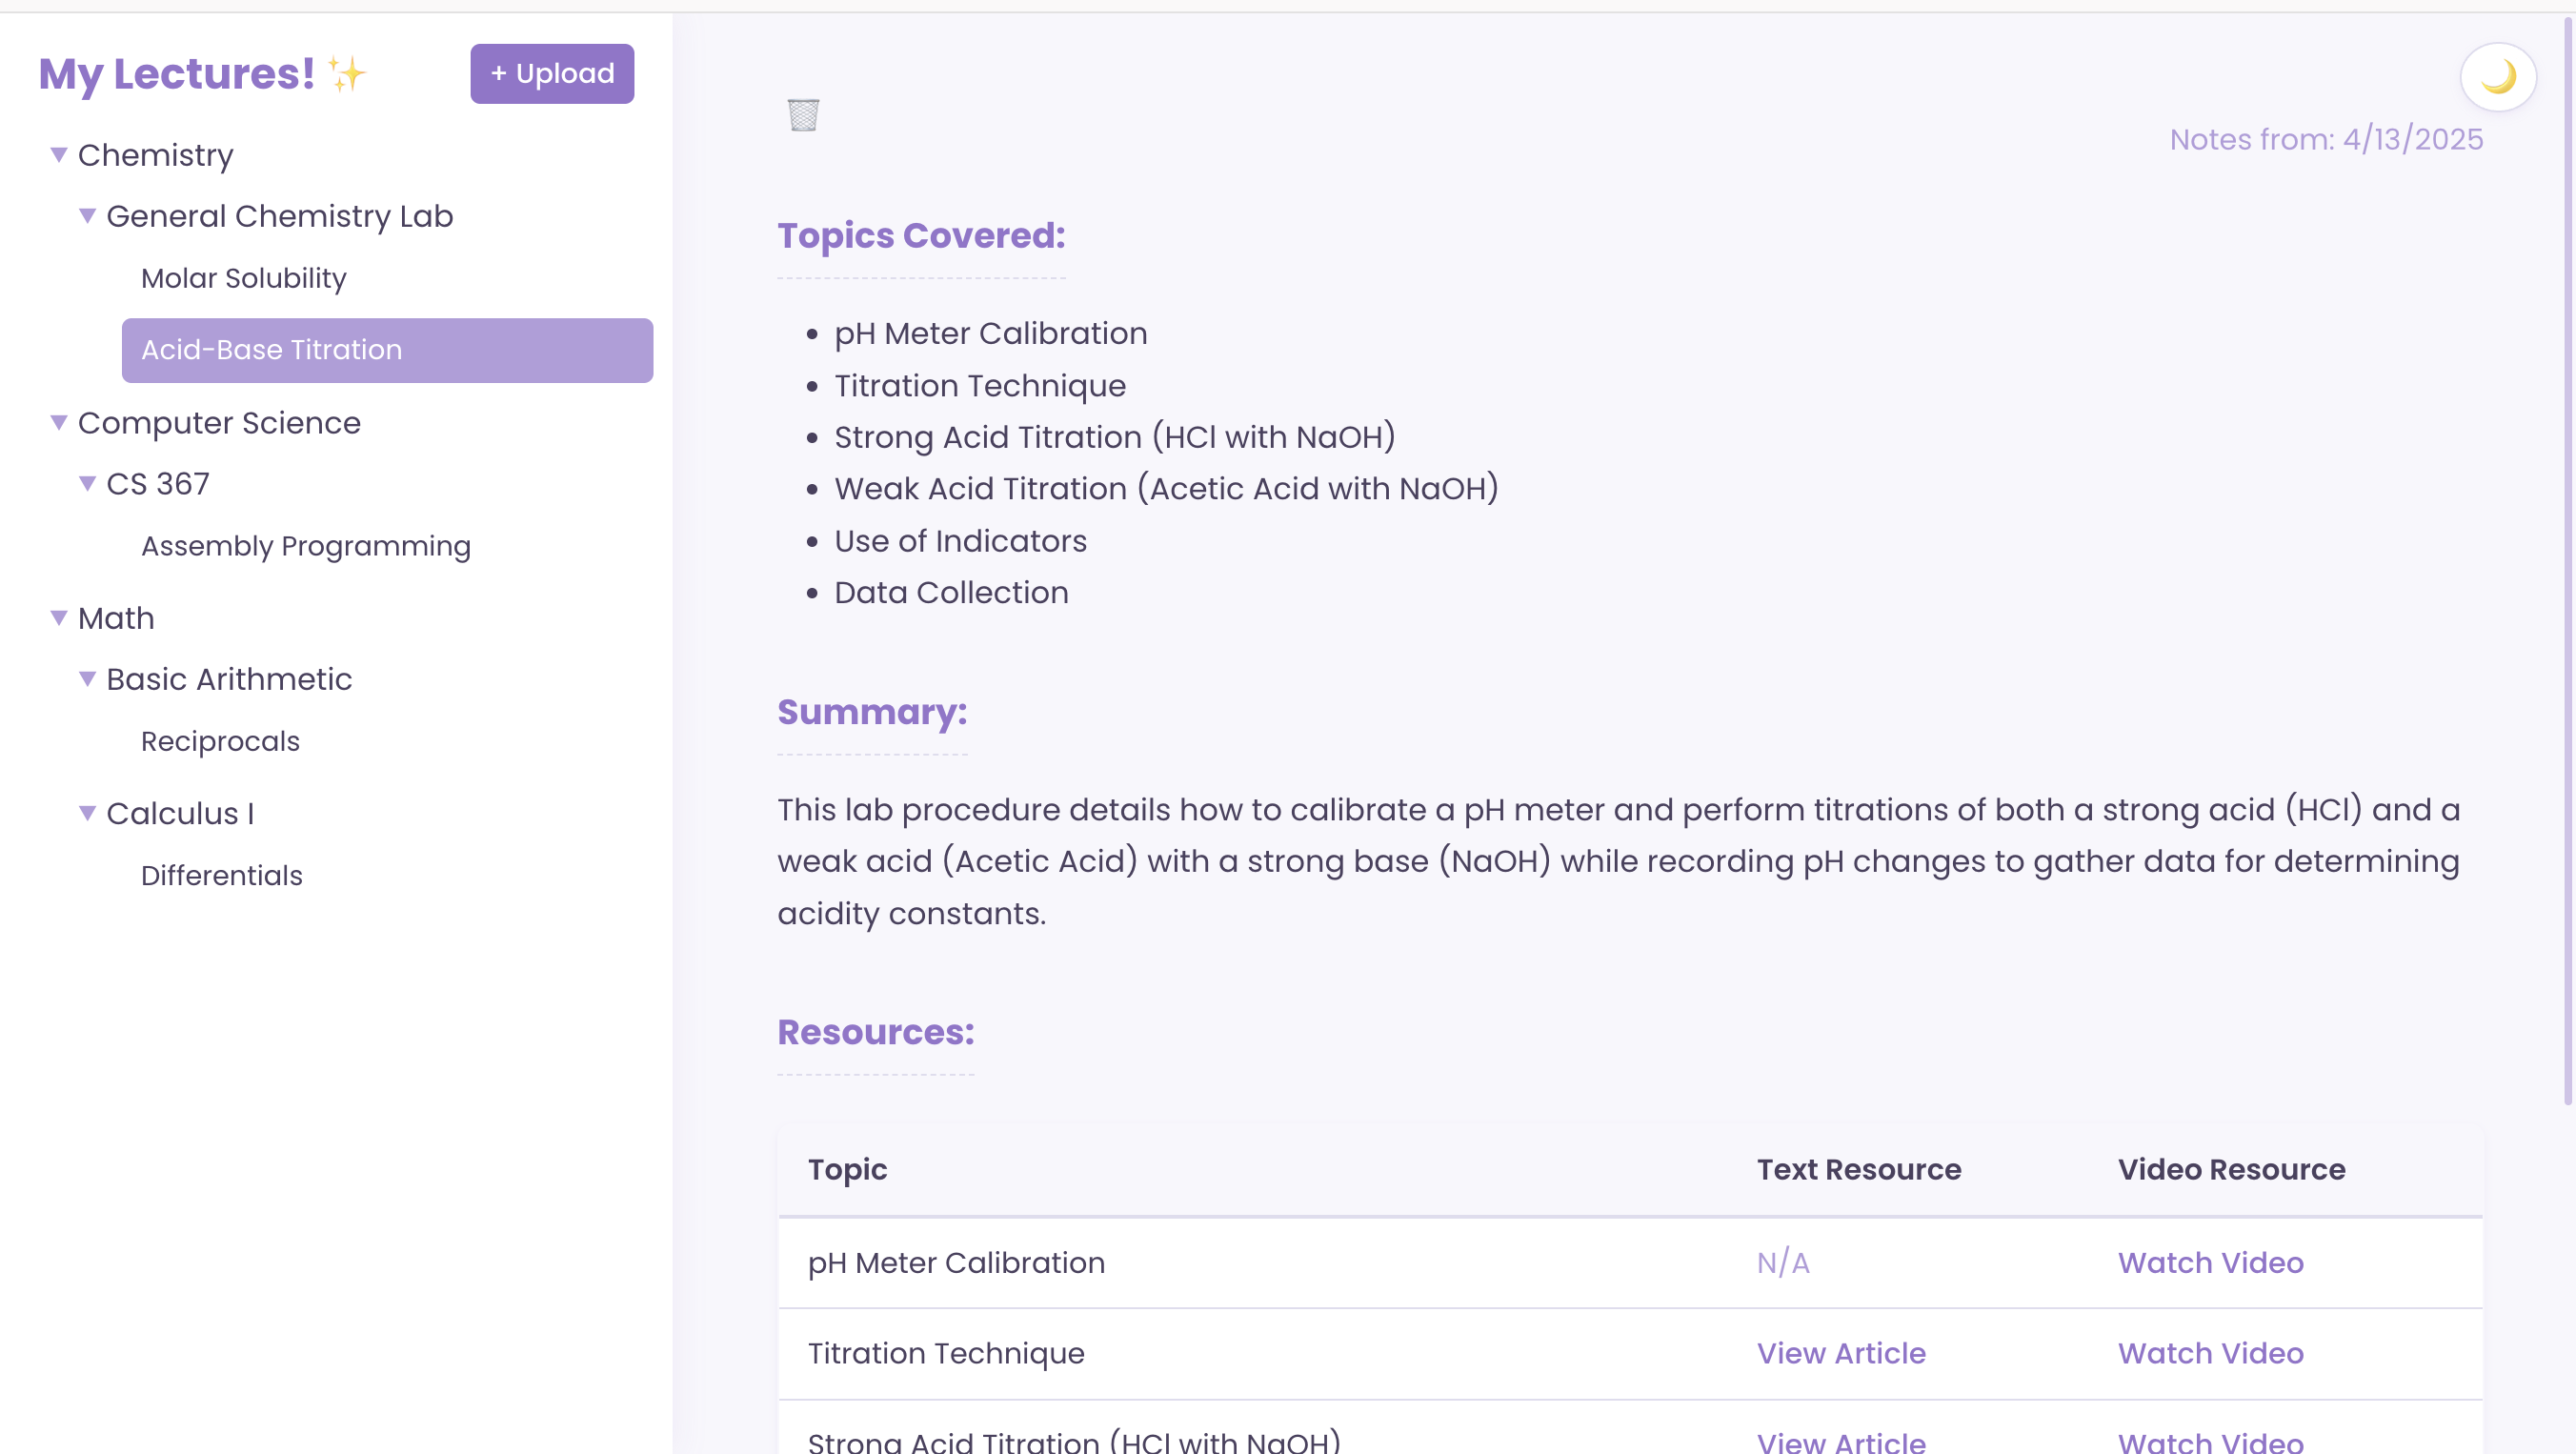View Article for Titration Technique
This screenshot has width=2576, height=1454.
(x=1841, y=1353)
